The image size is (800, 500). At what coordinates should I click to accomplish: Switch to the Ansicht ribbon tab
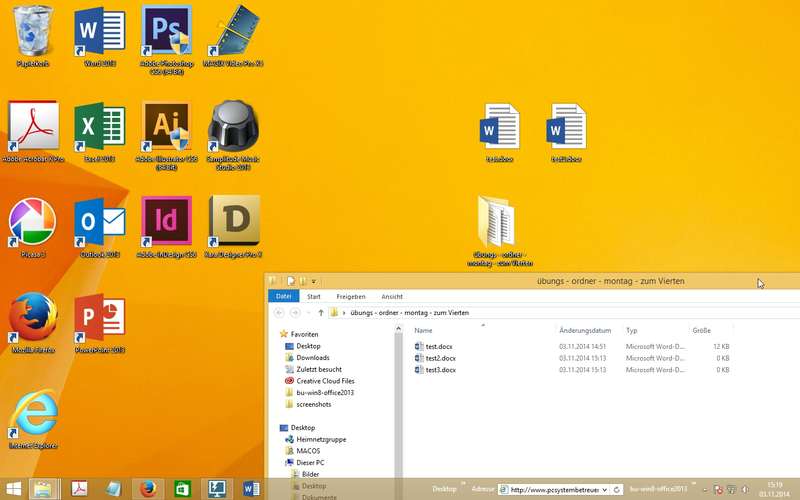[392, 297]
